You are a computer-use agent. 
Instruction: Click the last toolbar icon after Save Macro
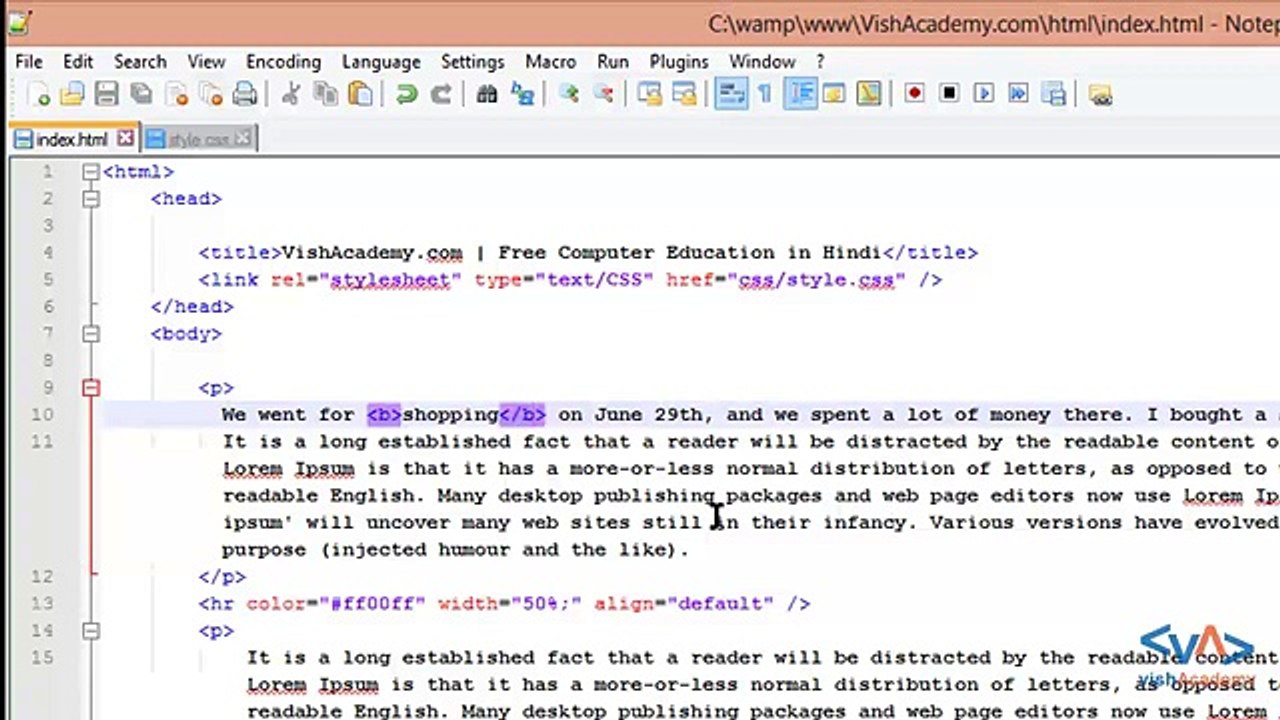(1100, 94)
